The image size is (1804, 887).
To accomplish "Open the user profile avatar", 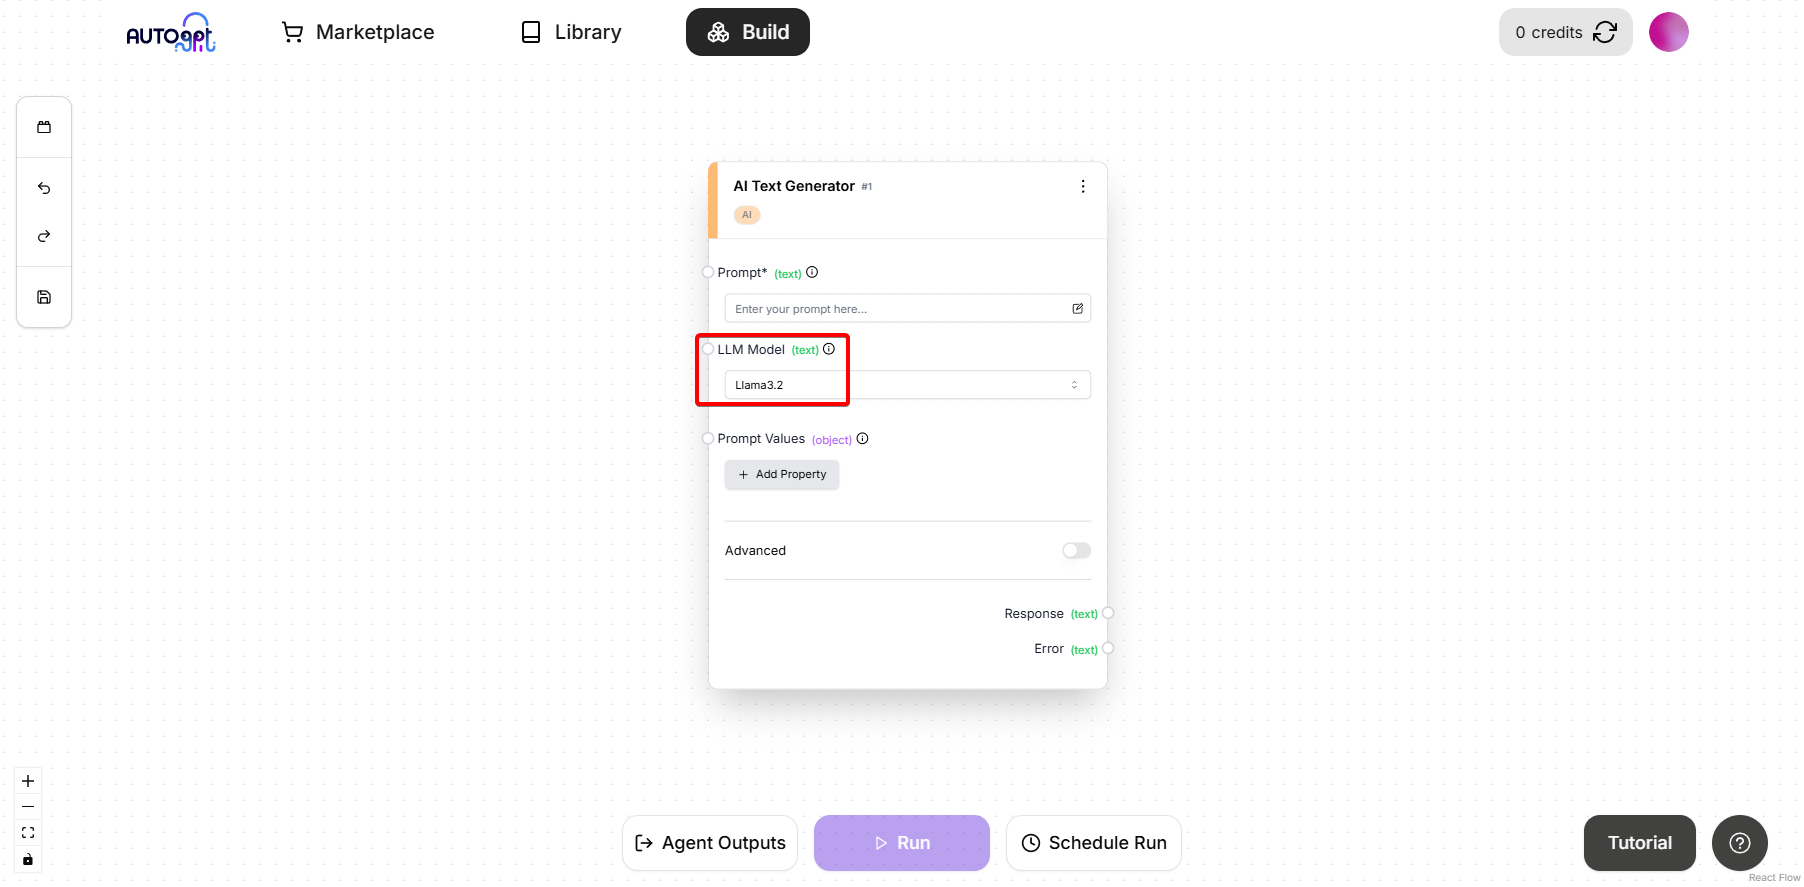I will [1668, 32].
